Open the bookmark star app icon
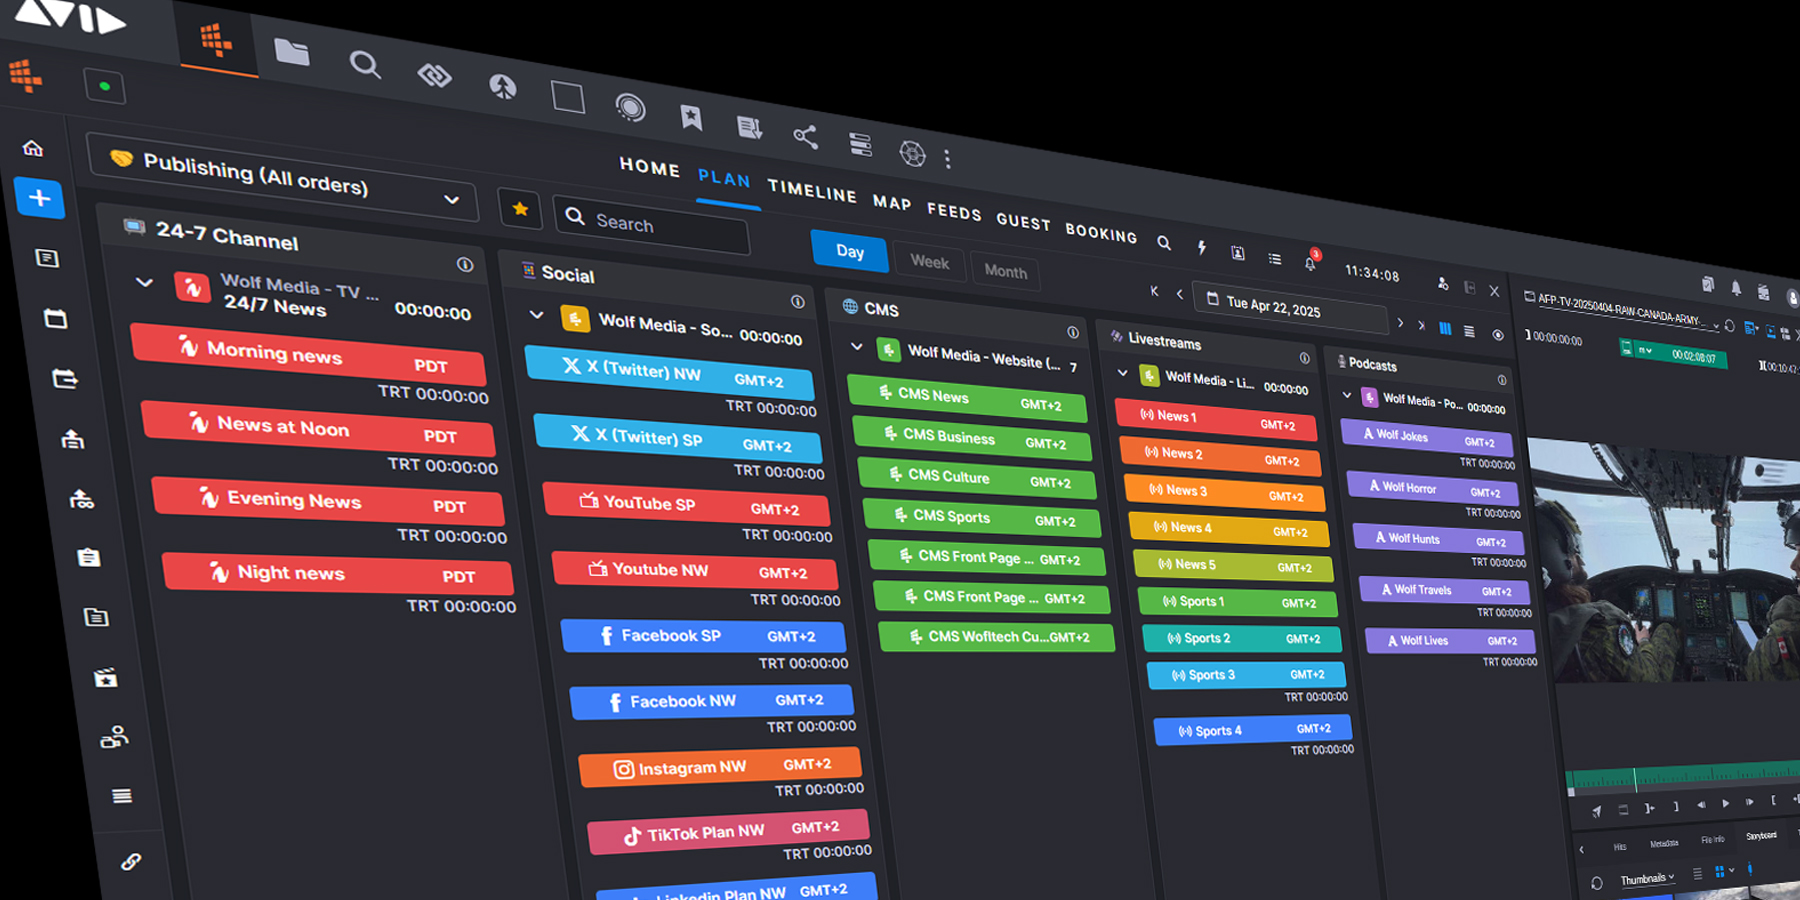Screen dimensions: 1800x900 click(691, 117)
